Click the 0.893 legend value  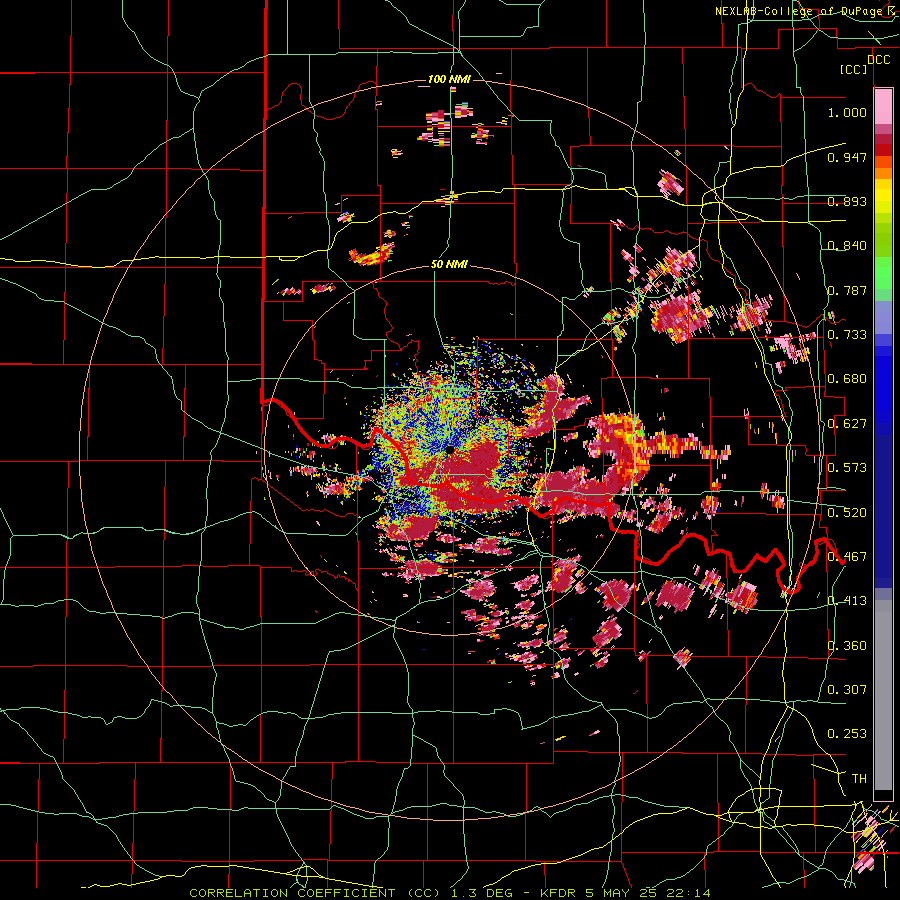coord(847,201)
